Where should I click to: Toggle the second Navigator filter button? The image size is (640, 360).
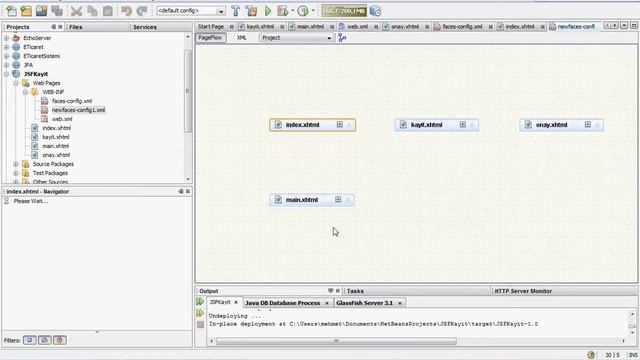tap(45, 340)
